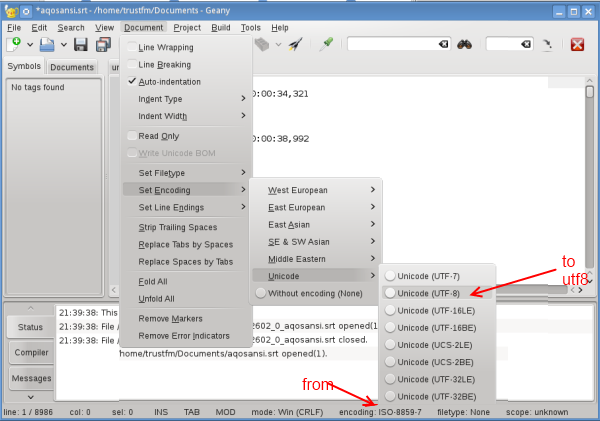The image size is (600, 421).
Task: Click the Build brick icon
Action: tap(262, 44)
